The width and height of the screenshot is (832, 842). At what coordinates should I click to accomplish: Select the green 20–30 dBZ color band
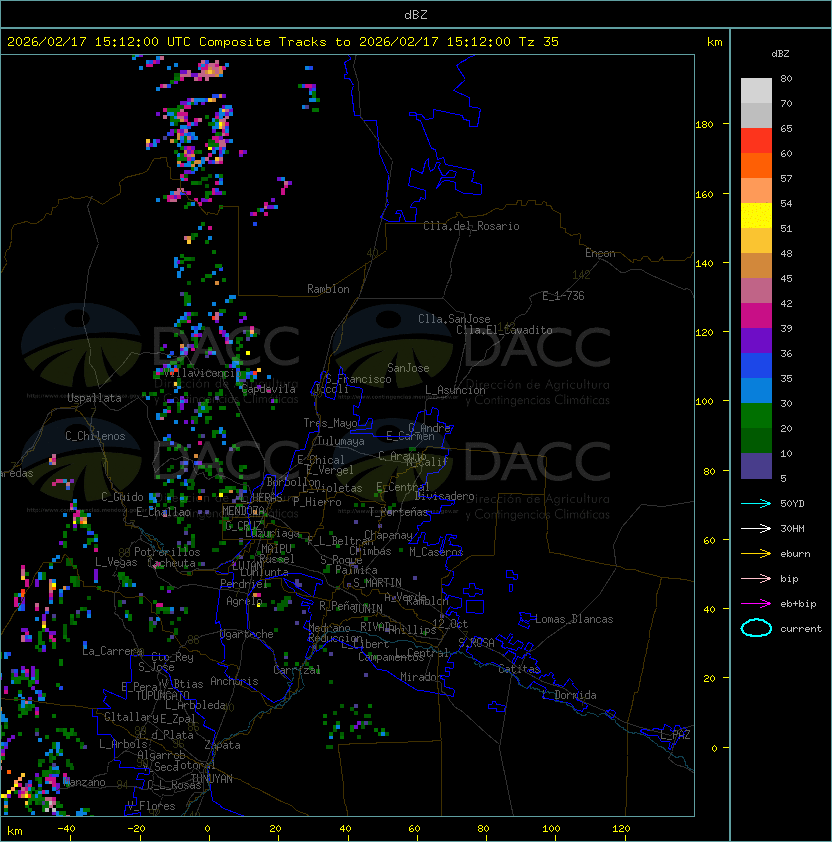pyautogui.click(x=756, y=416)
